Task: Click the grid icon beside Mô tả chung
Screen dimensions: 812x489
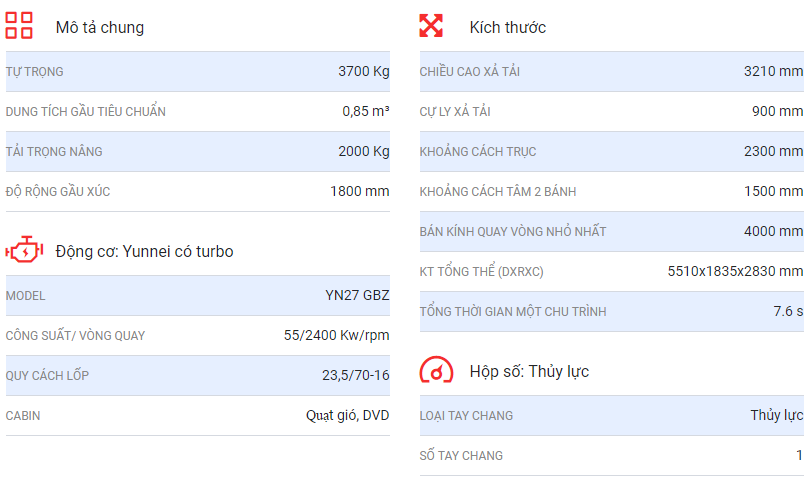Action: (19, 25)
